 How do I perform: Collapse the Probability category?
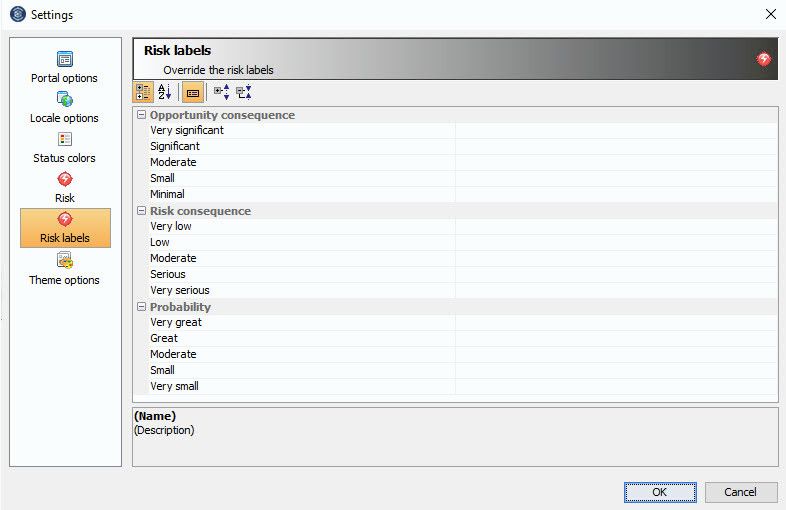pos(141,306)
